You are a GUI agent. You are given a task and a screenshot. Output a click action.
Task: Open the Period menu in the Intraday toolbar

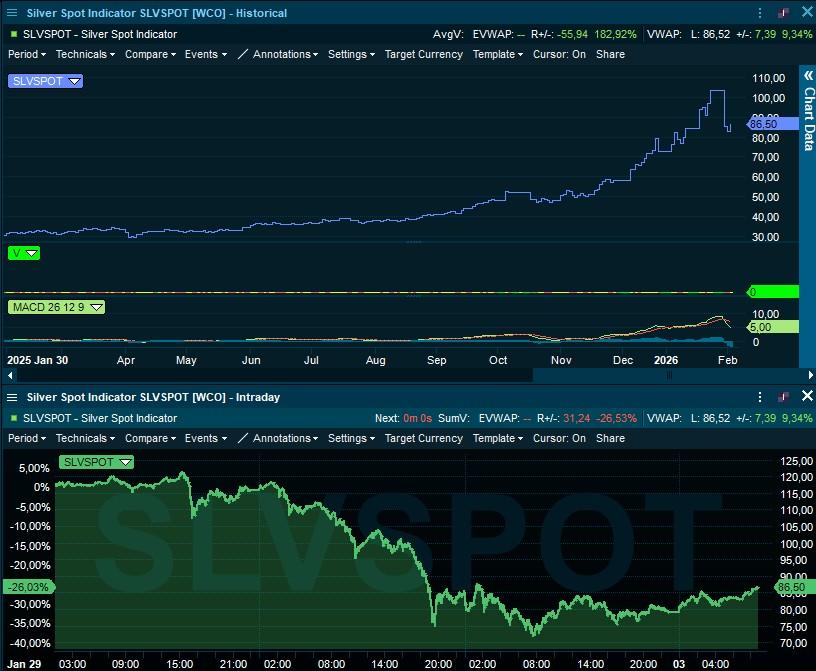[x=27, y=438]
